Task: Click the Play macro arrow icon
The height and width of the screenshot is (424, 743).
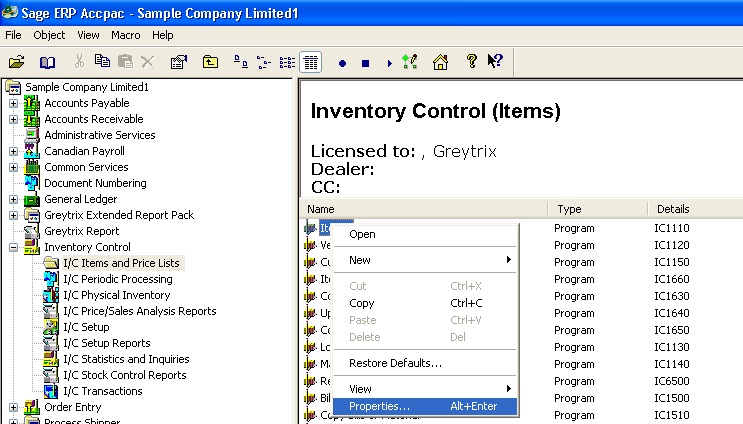Action: 390,63
